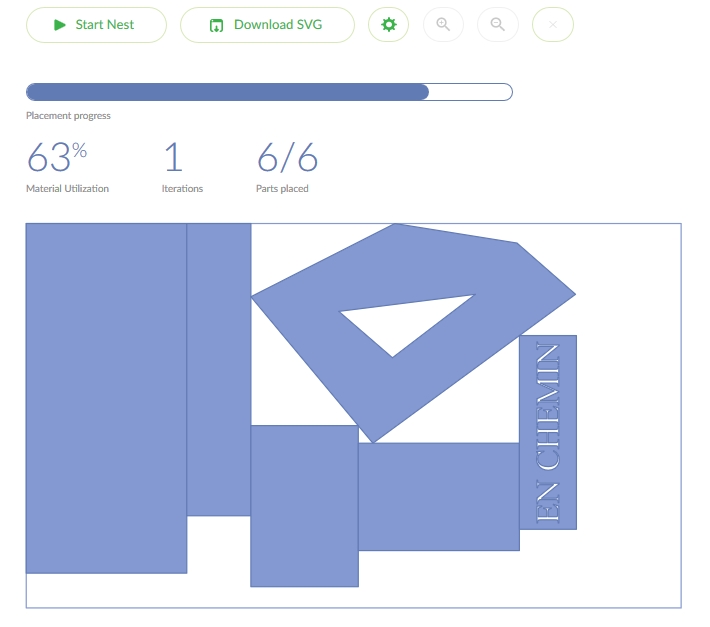Click the zoom in magnifier icon
This screenshot has width=710, height=627.
(x=443, y=25)
